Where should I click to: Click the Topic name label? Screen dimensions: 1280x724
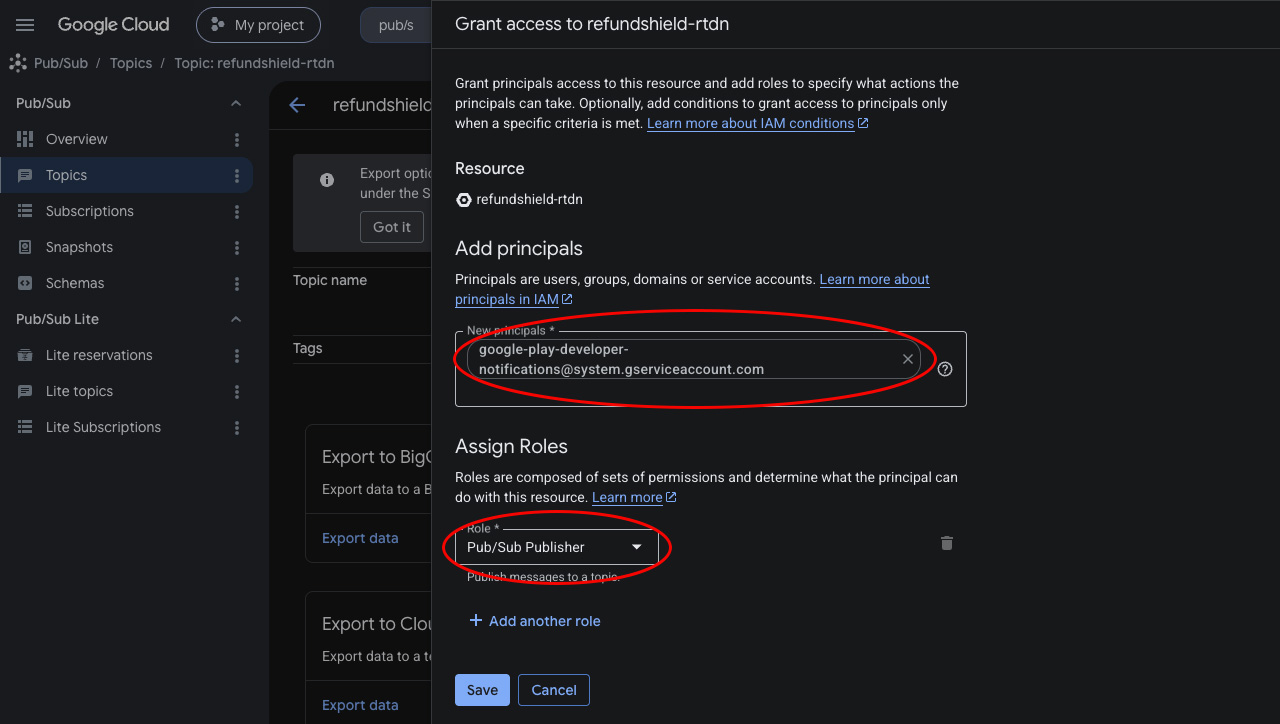point(330,280)
